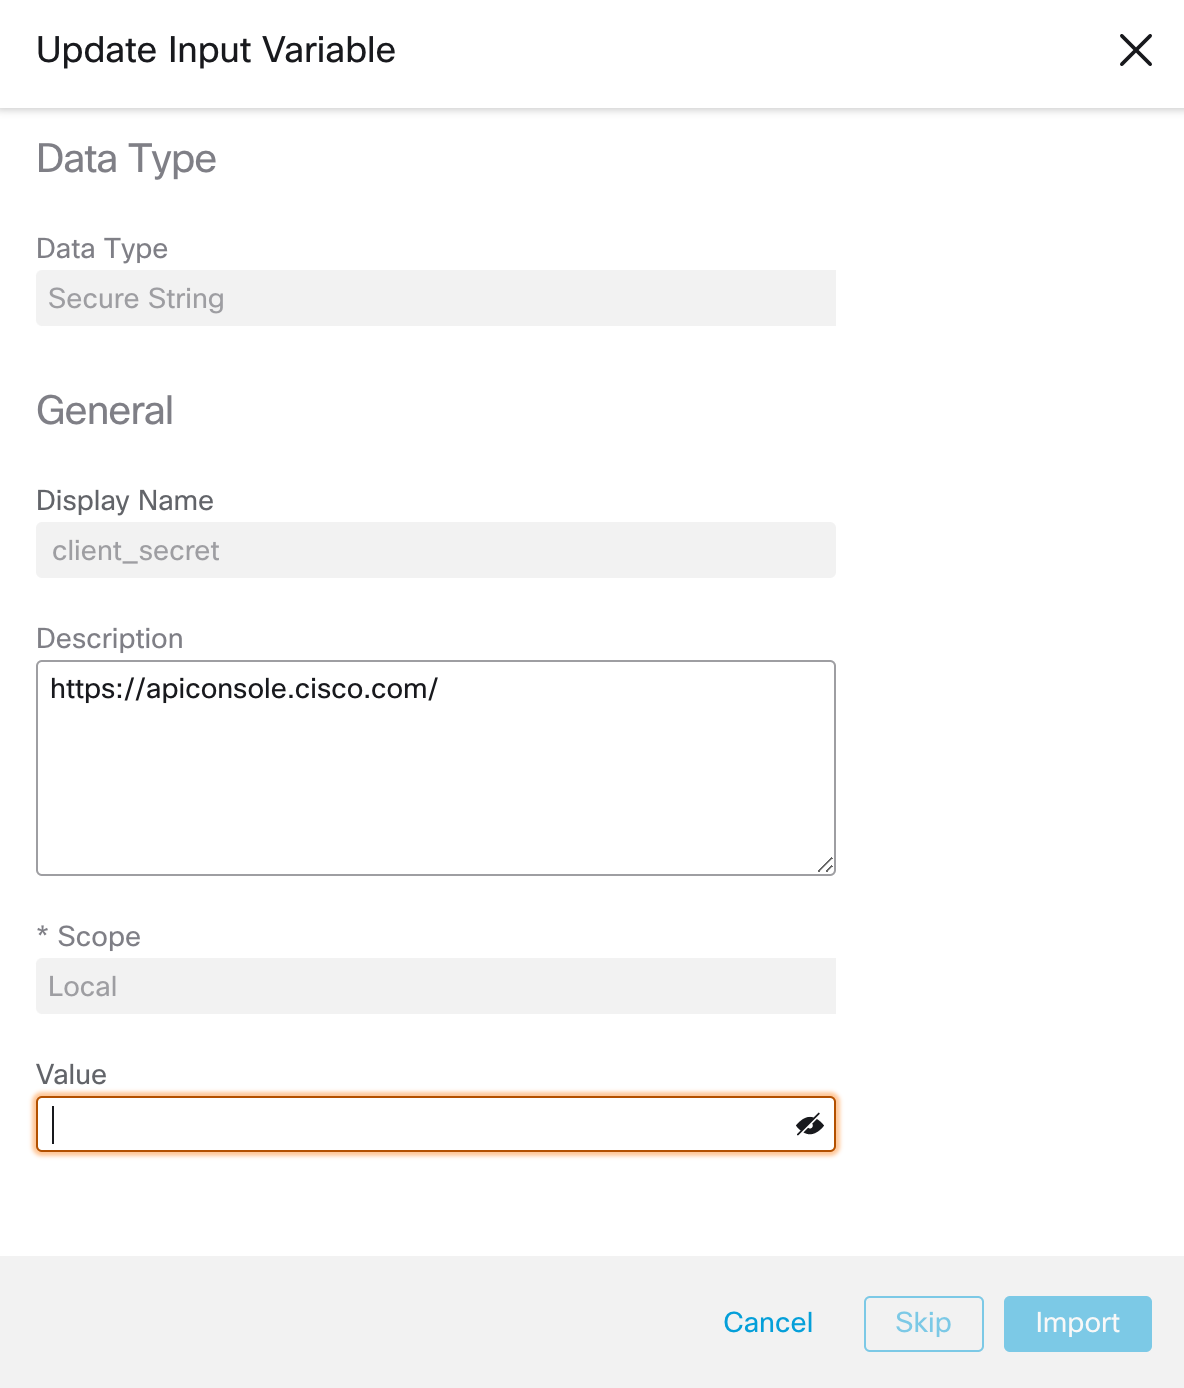Focus the Description text area
Image resolution: width=1184 pixels, height=1388 pixels.
tap(436, 767)
